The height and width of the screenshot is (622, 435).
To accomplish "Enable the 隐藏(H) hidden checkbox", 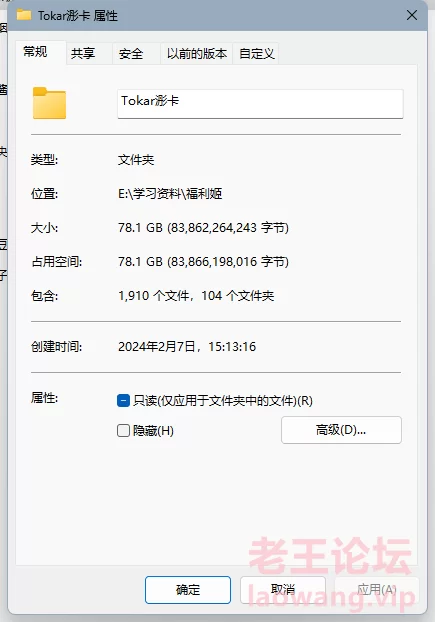I will [123, 430].
